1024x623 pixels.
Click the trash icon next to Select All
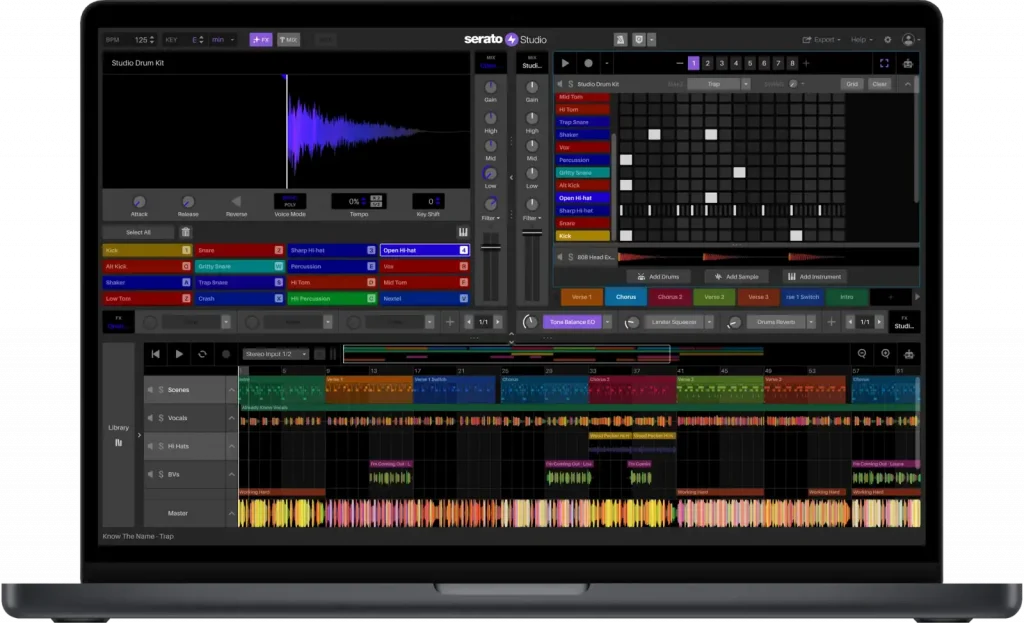point(185,231)
